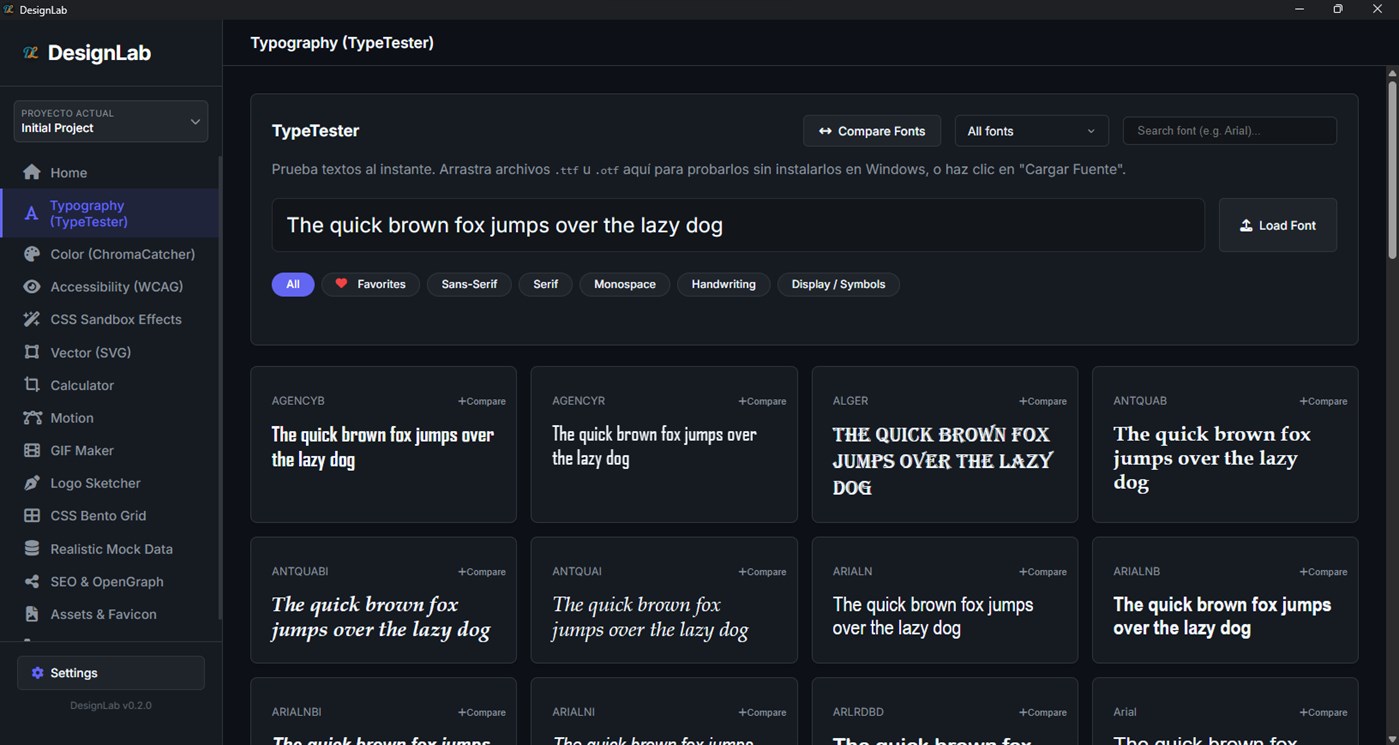
Task: Click the Settings gear icon
Action: (x=38, y=673)
